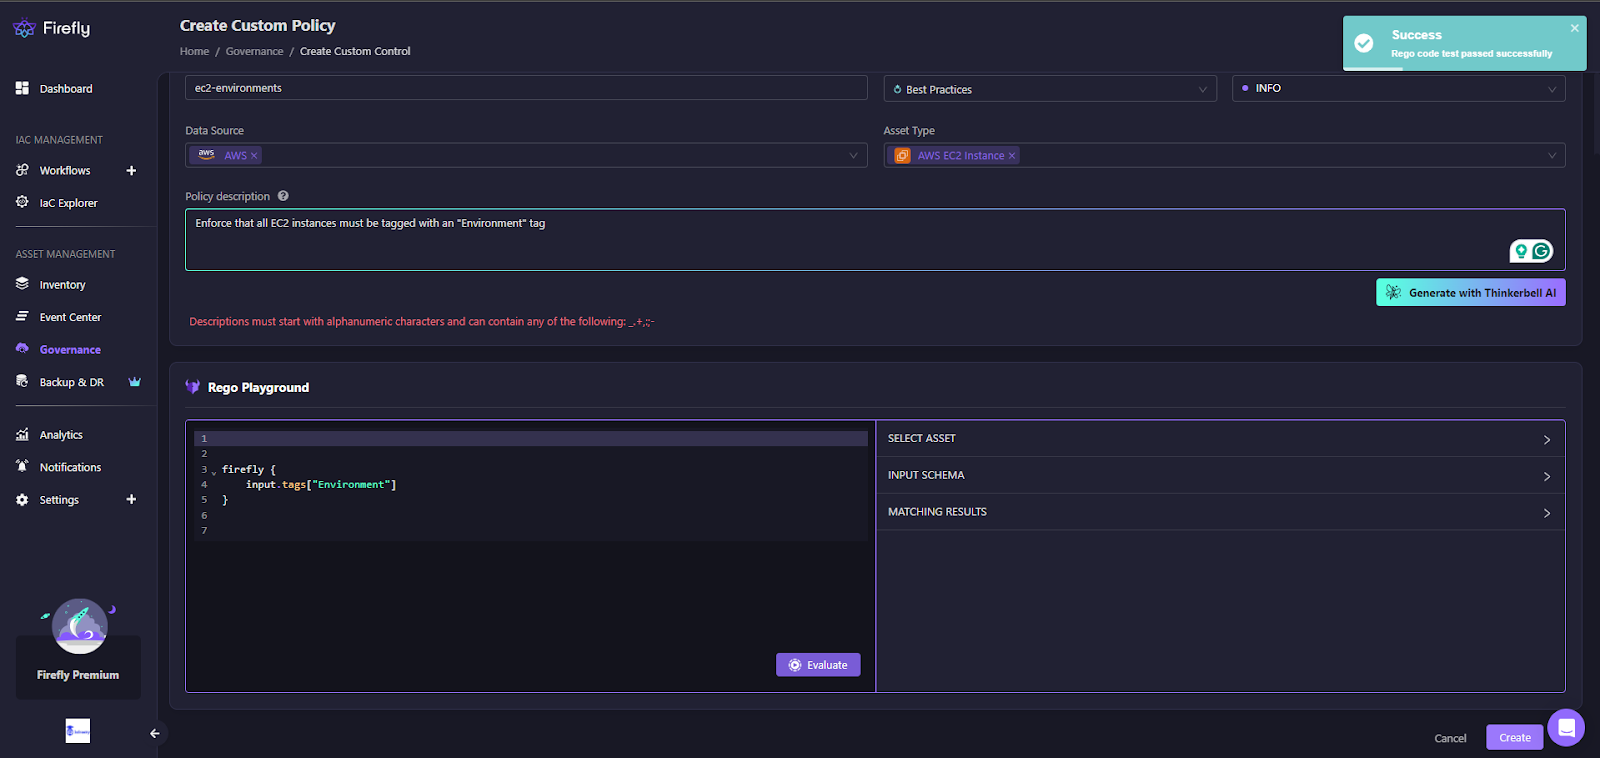1600x758 pixels.
Task: Click the crown premium icon beside Backup & DR
Action: click(135, 382)
